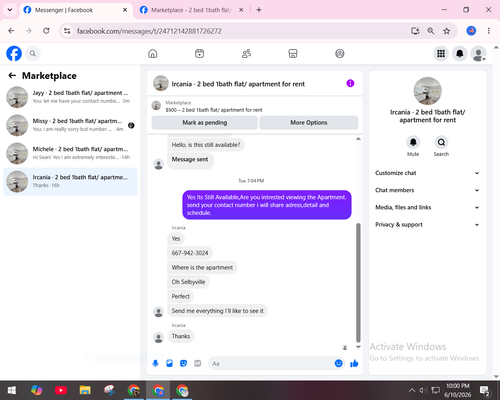
Task: Open YouTube from the taskbar
Action: click(x=61, y=390)
